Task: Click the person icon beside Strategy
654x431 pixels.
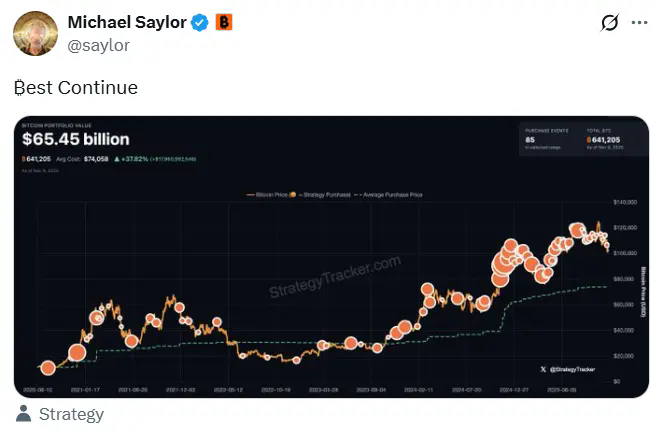Action: point(24,414)
